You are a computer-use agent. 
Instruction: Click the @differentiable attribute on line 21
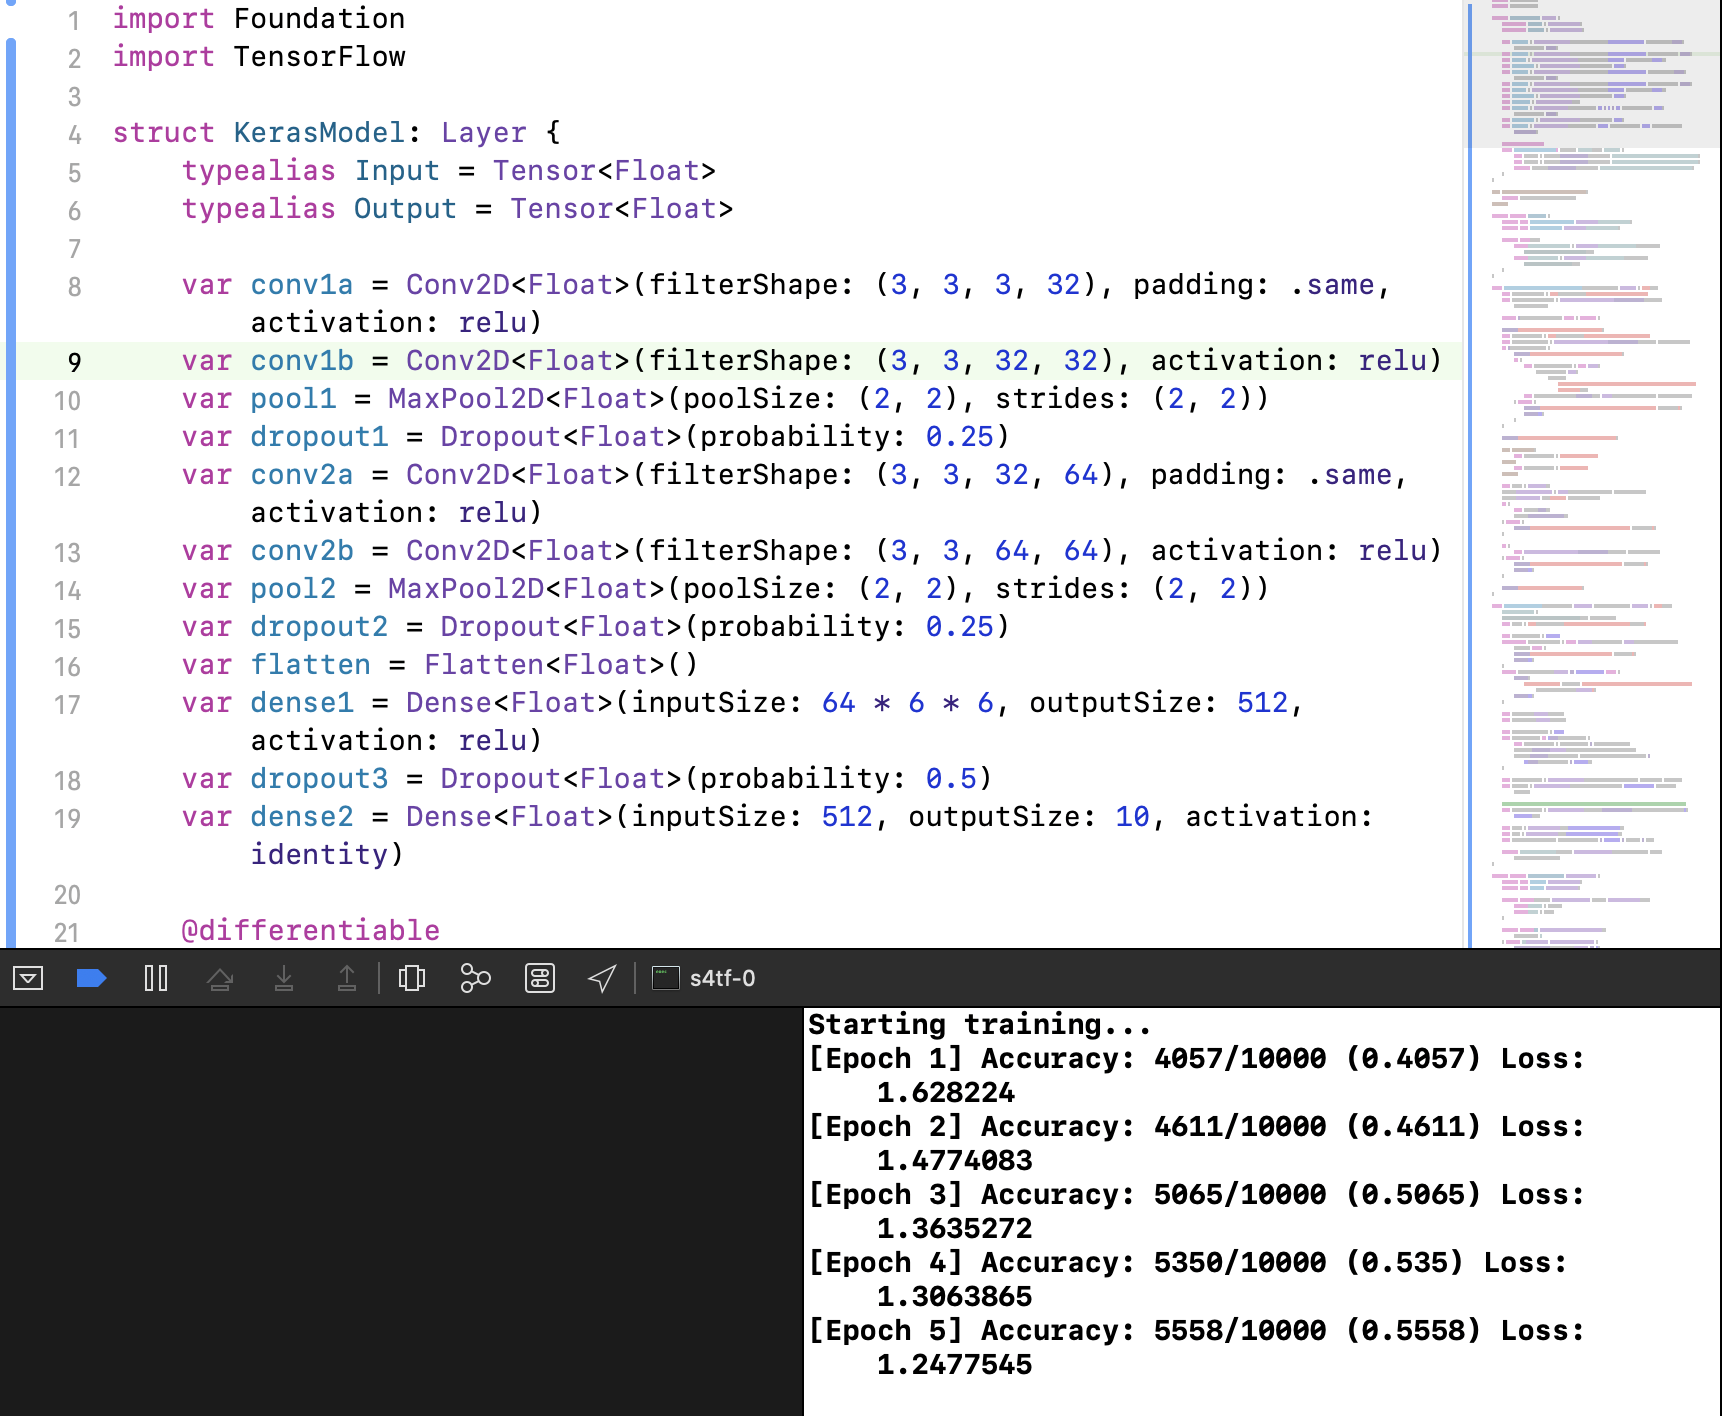tap(311, 929)
